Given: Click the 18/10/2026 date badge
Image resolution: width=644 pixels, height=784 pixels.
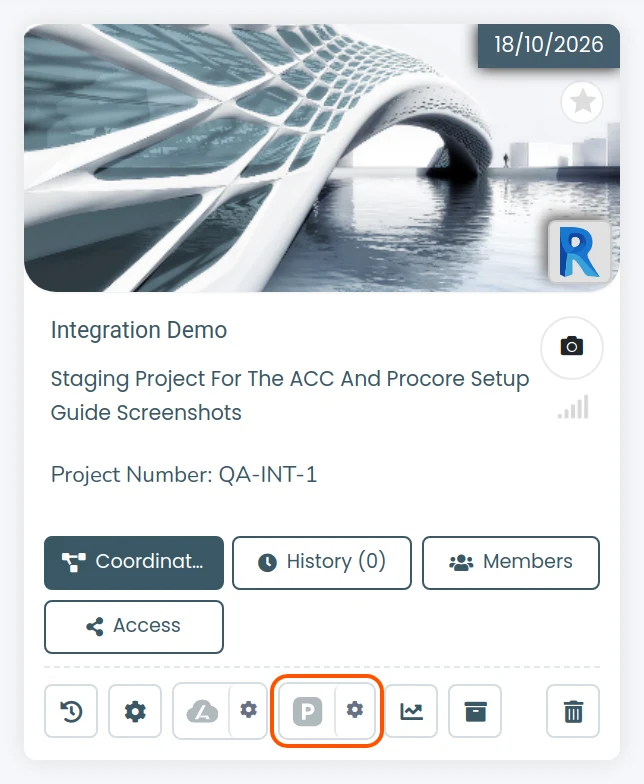Looking at the screenshot, I should 548,45.
